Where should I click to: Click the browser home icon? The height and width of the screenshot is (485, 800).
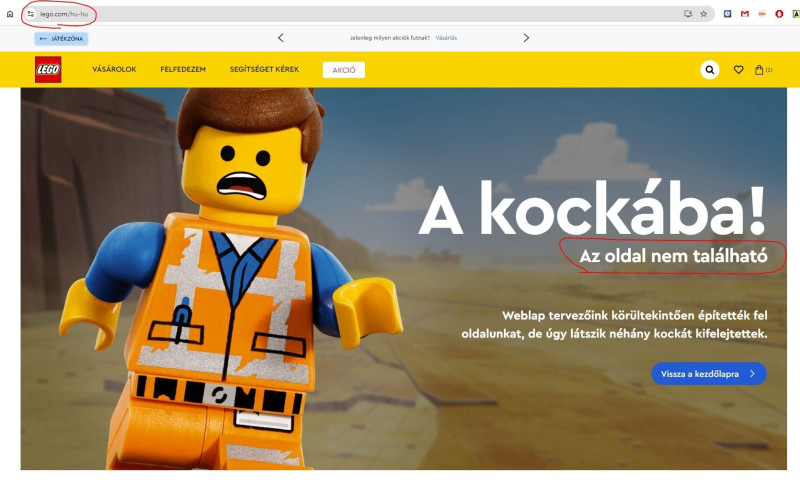coord(10,14)
